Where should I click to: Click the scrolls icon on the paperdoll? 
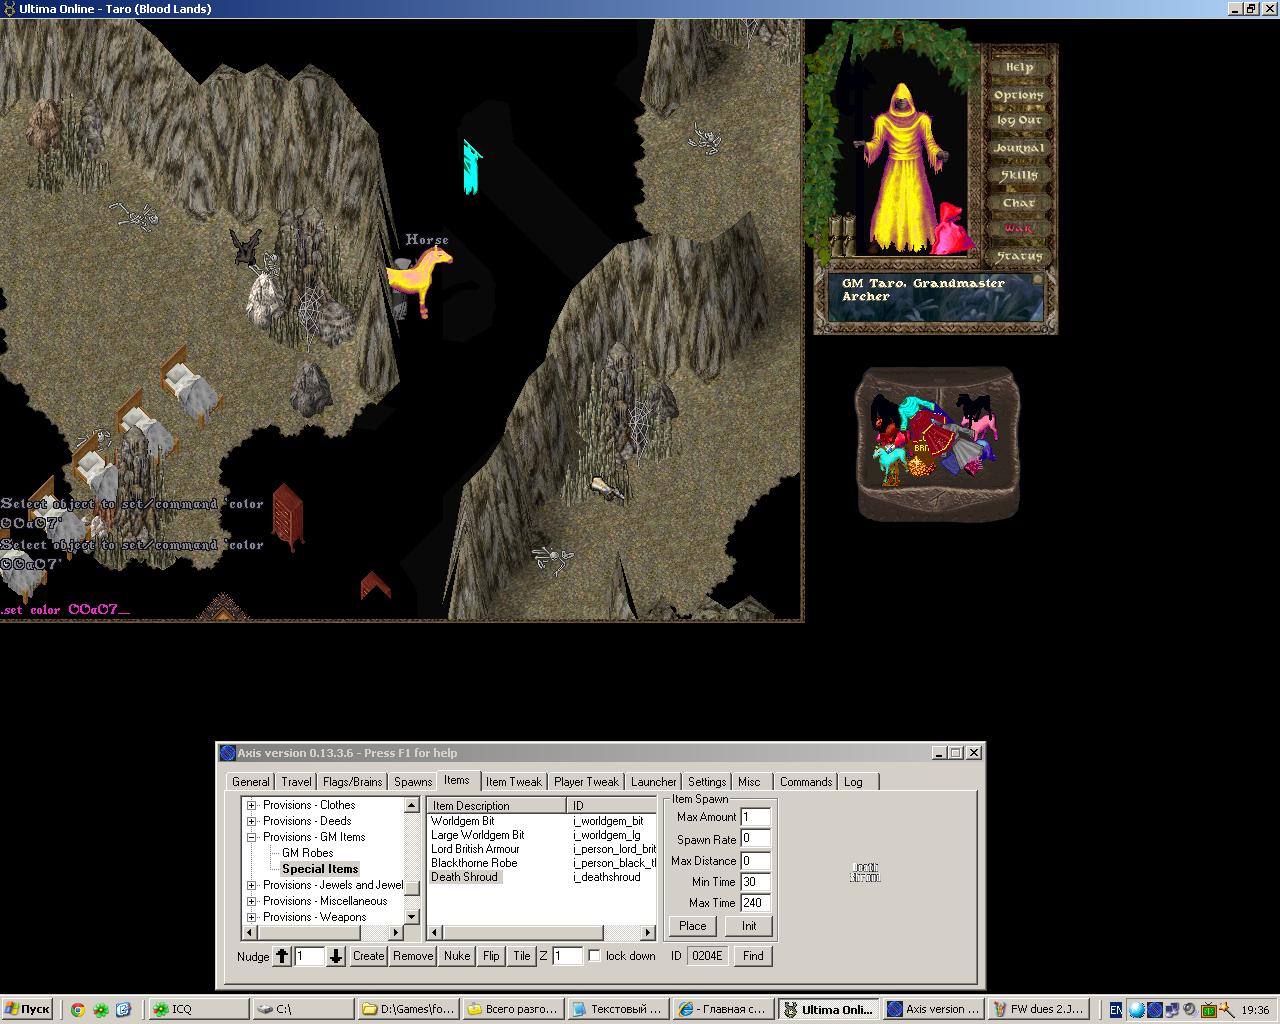(845, 238)
